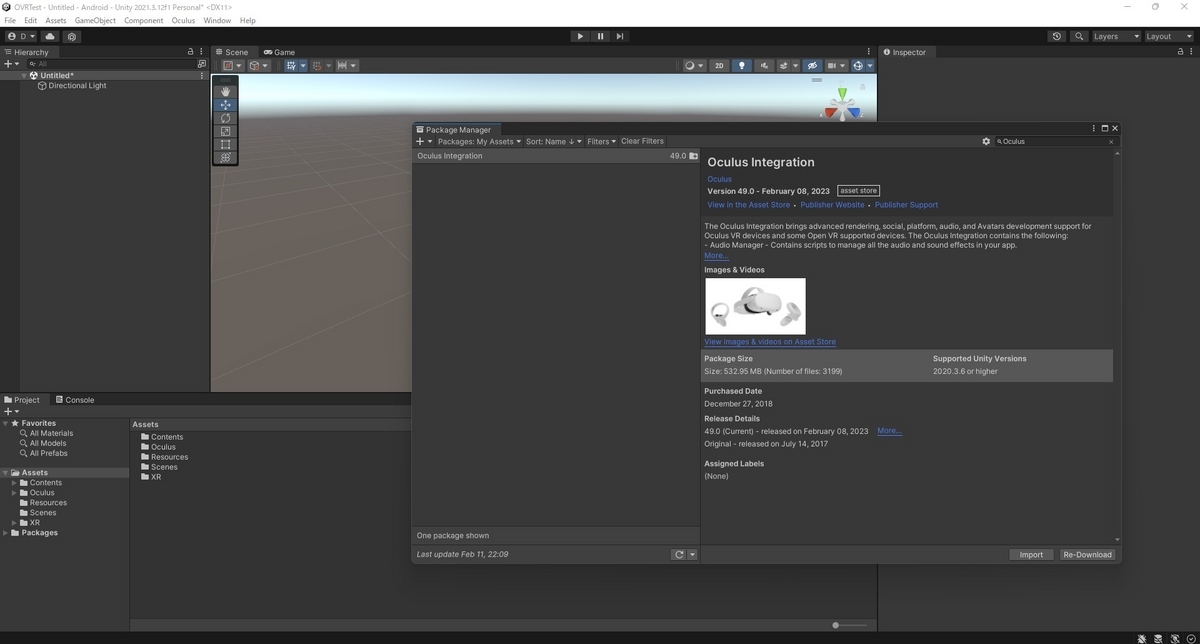Toggle scene audio
This screenshot has width=1200, height=644.
764,65
